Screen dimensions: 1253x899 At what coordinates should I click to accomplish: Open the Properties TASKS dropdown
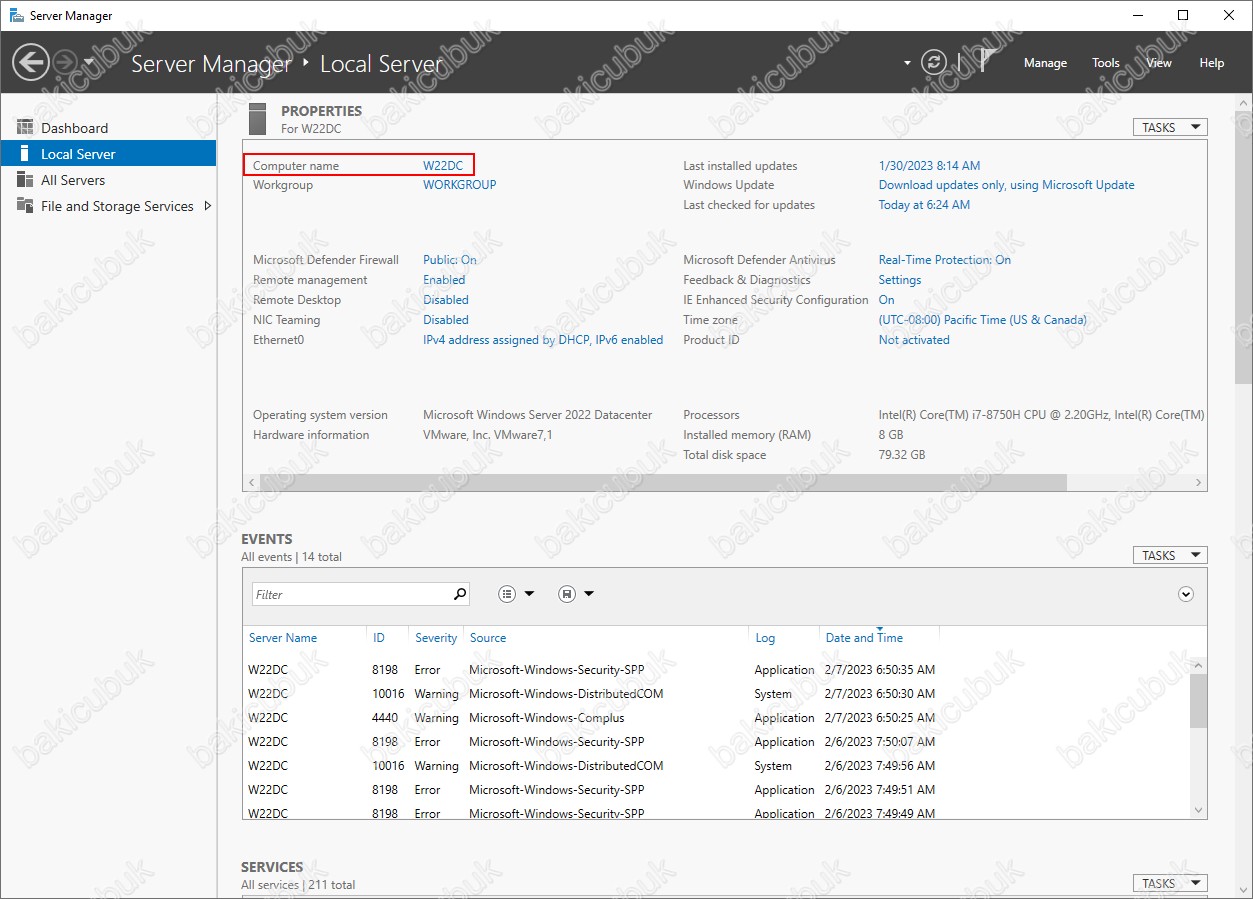click(x=1170, y=127)
